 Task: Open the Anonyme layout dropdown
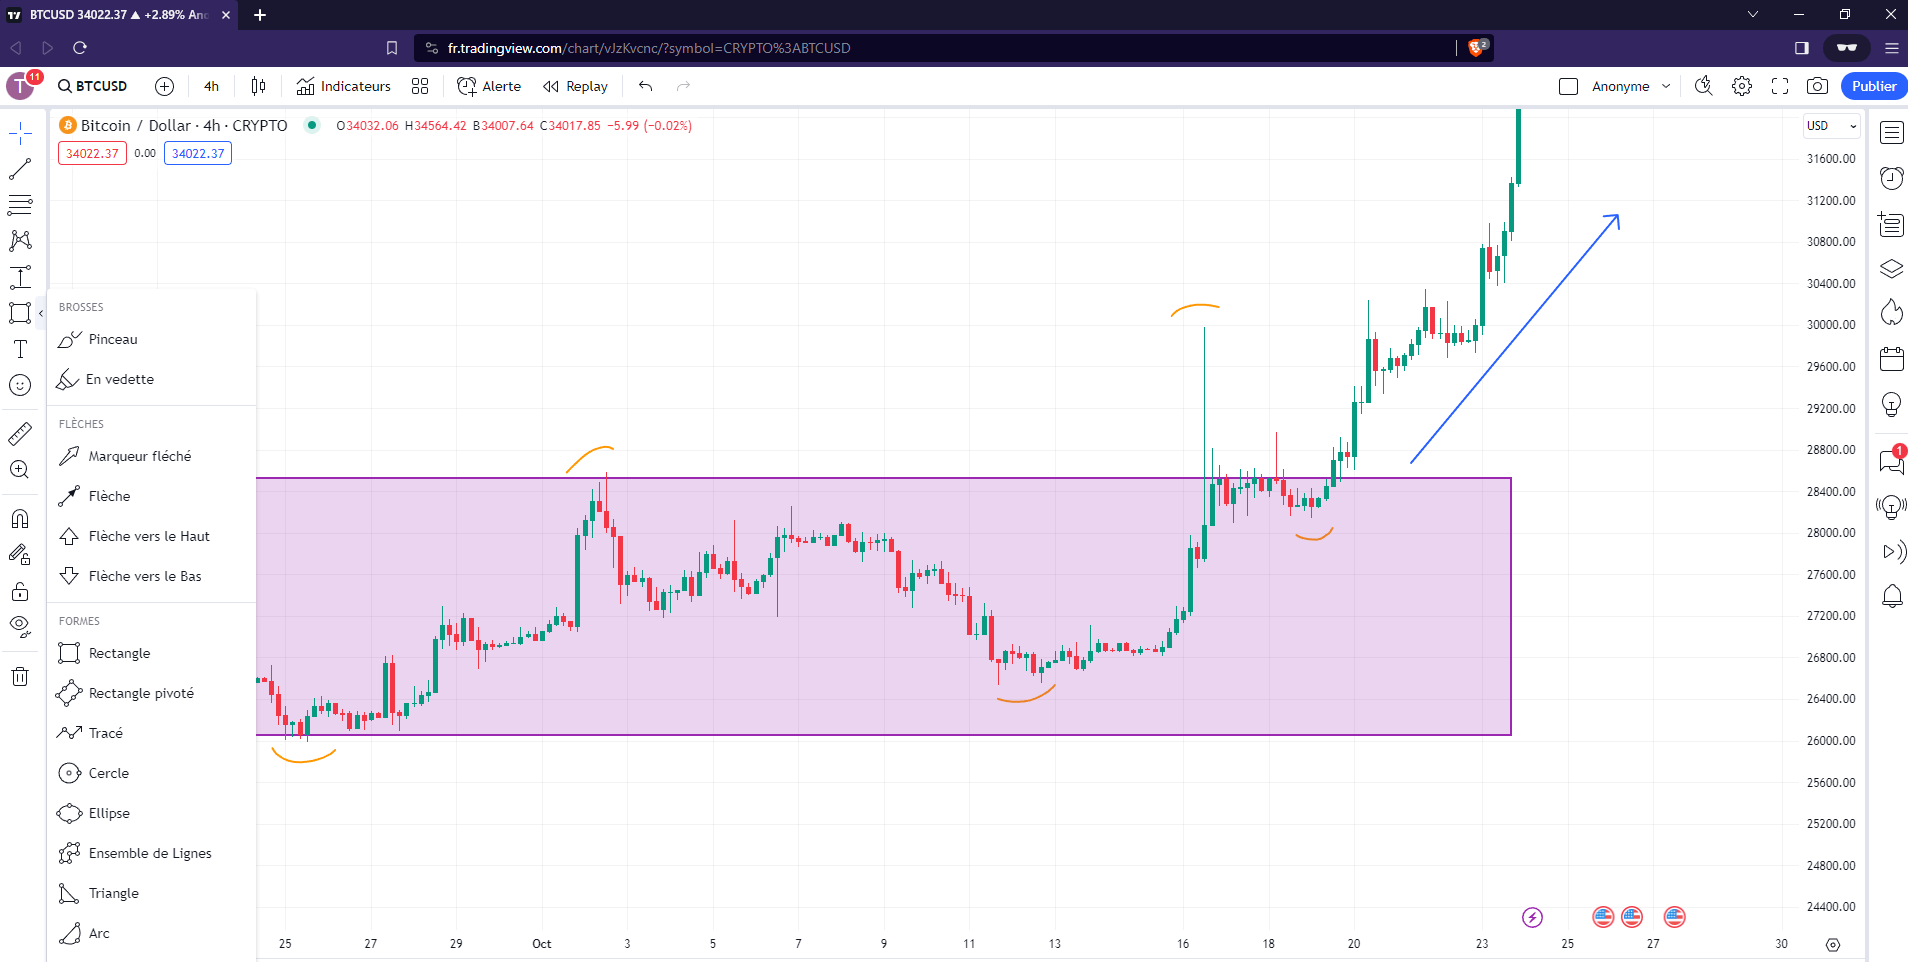coord(1630,86)
